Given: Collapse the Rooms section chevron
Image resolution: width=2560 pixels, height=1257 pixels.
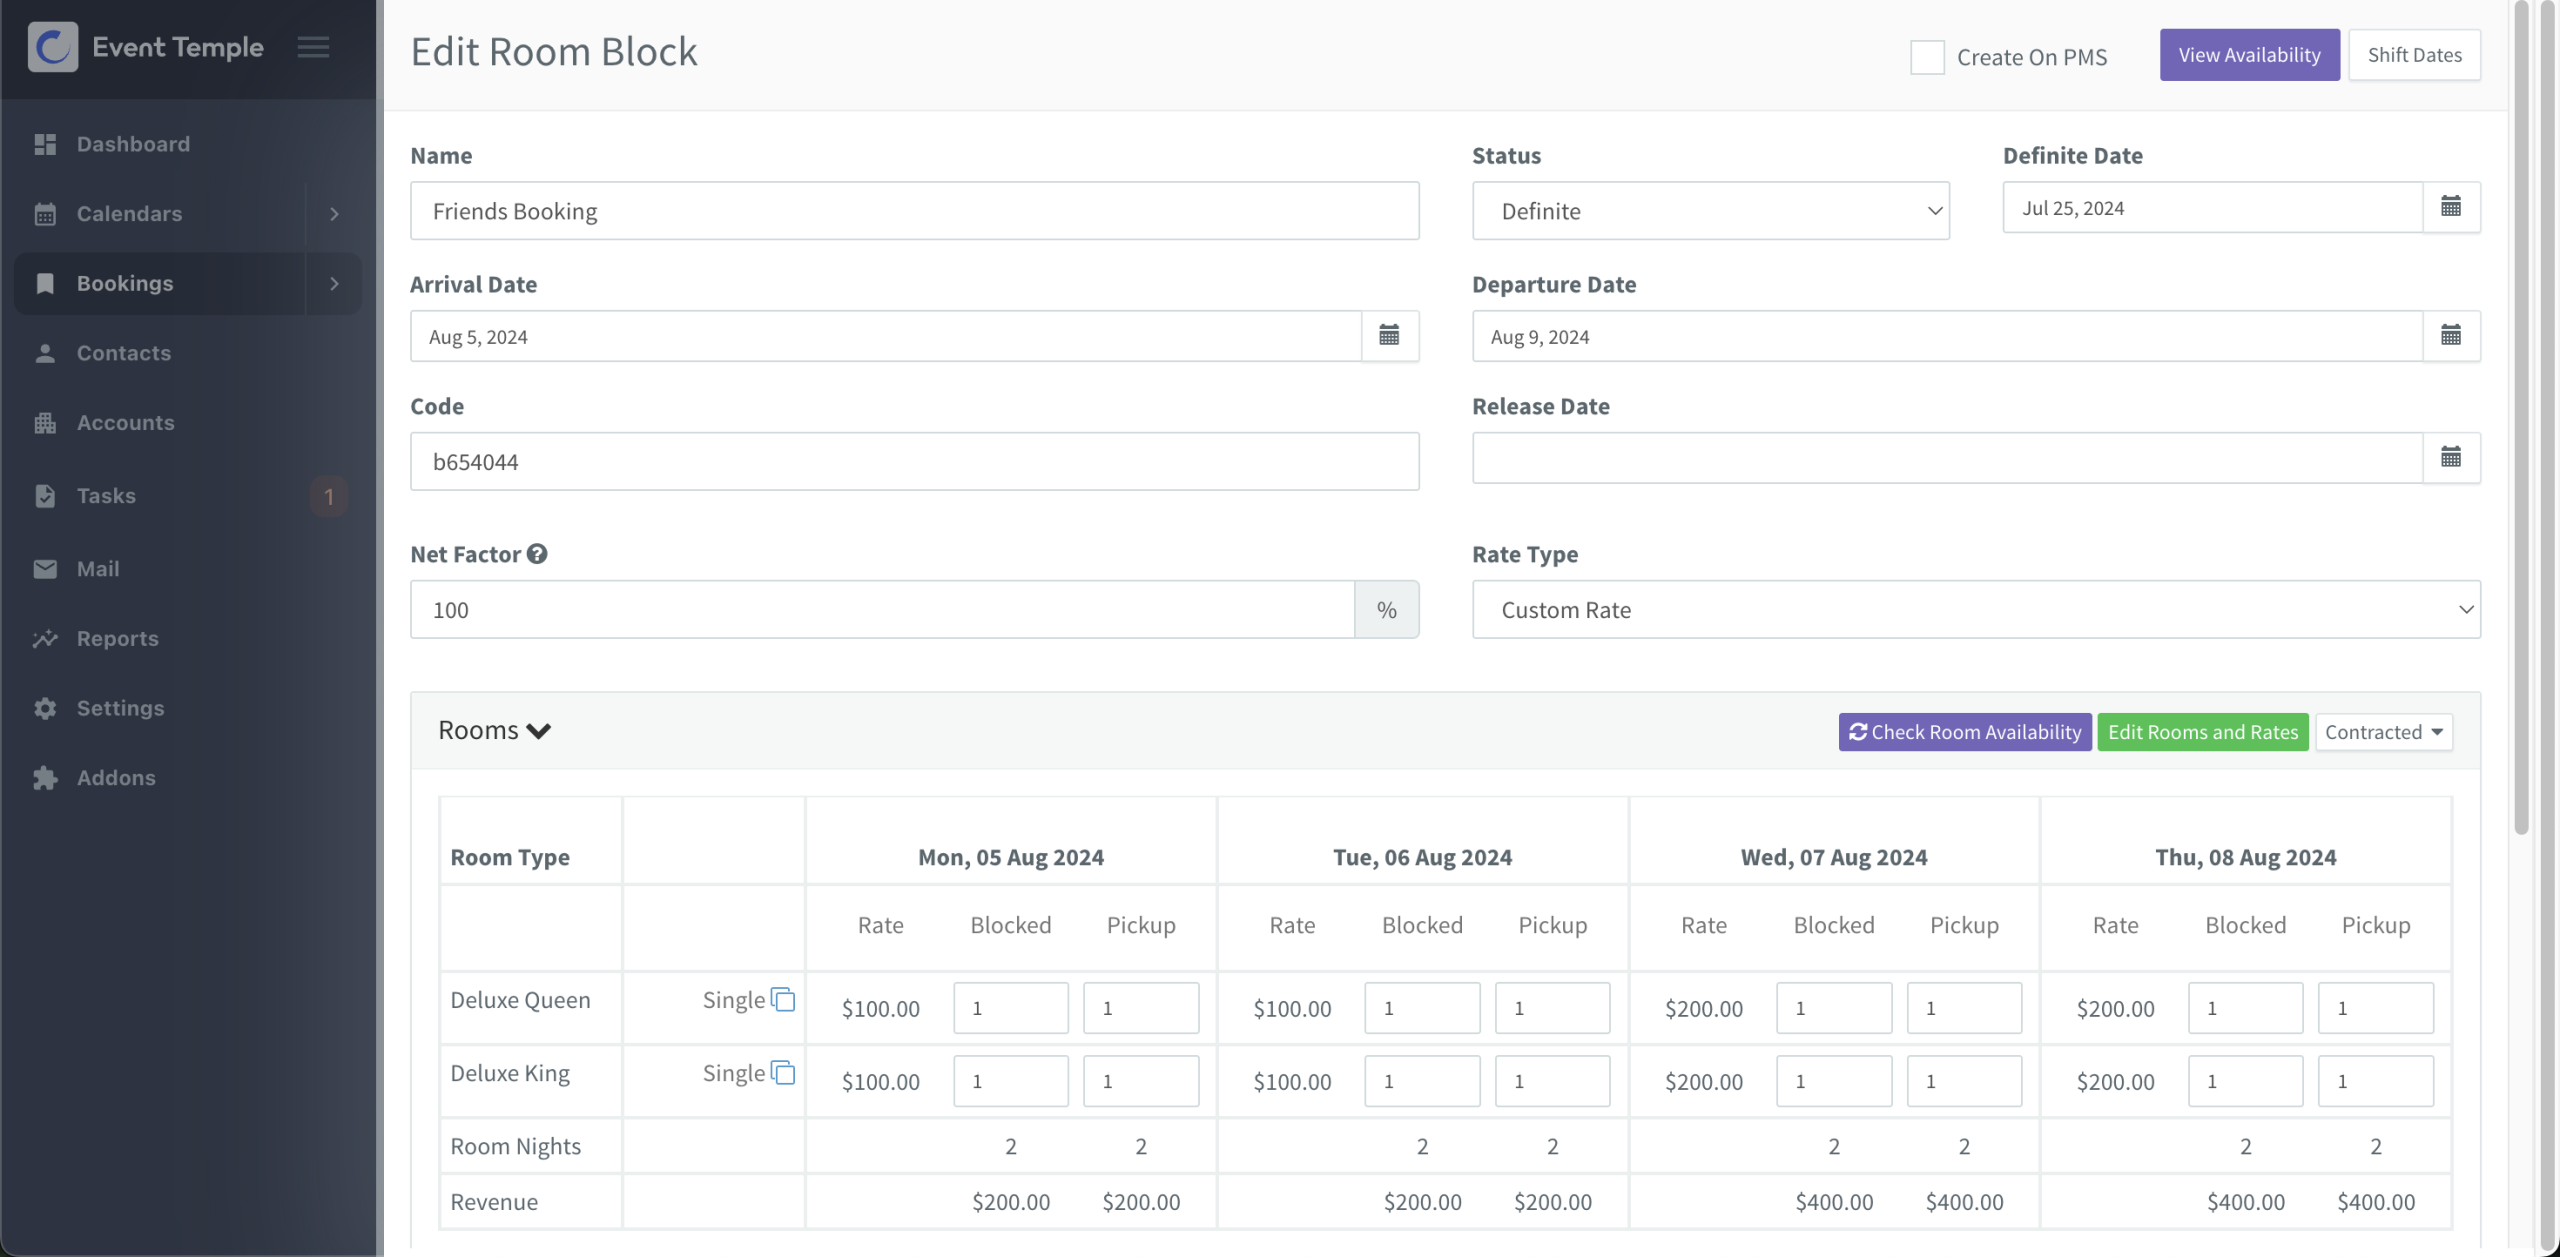Looking at the screenshot, I should 539,731.
